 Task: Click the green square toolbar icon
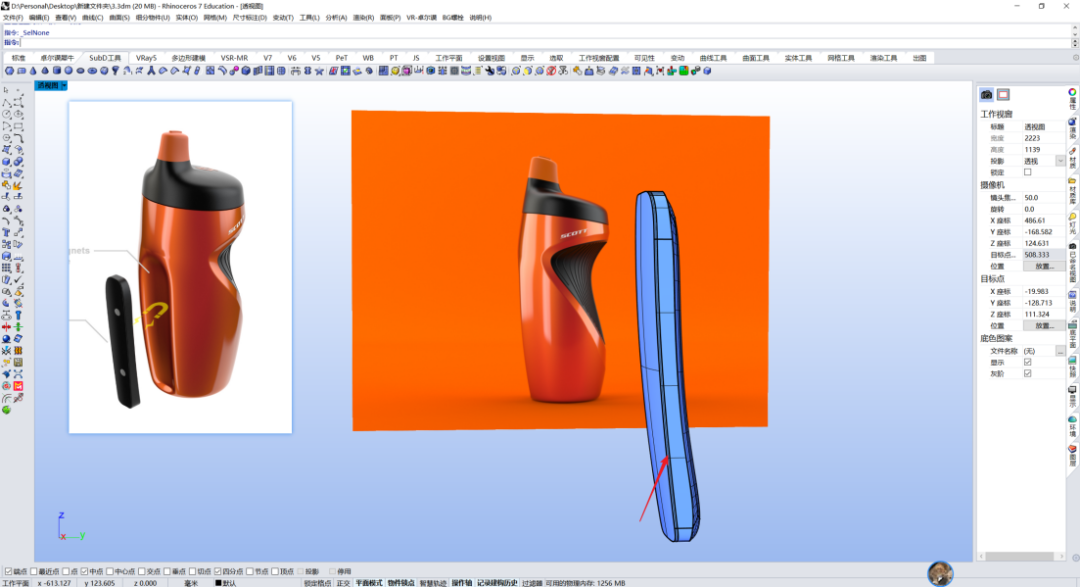[x=683, y=71]
